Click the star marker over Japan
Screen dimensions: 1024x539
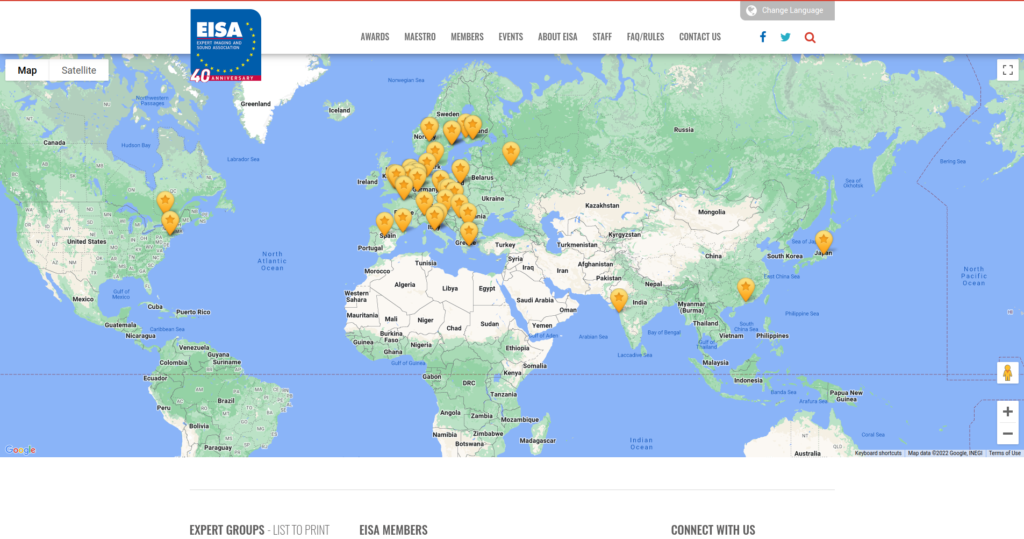[x=823, y=241]
